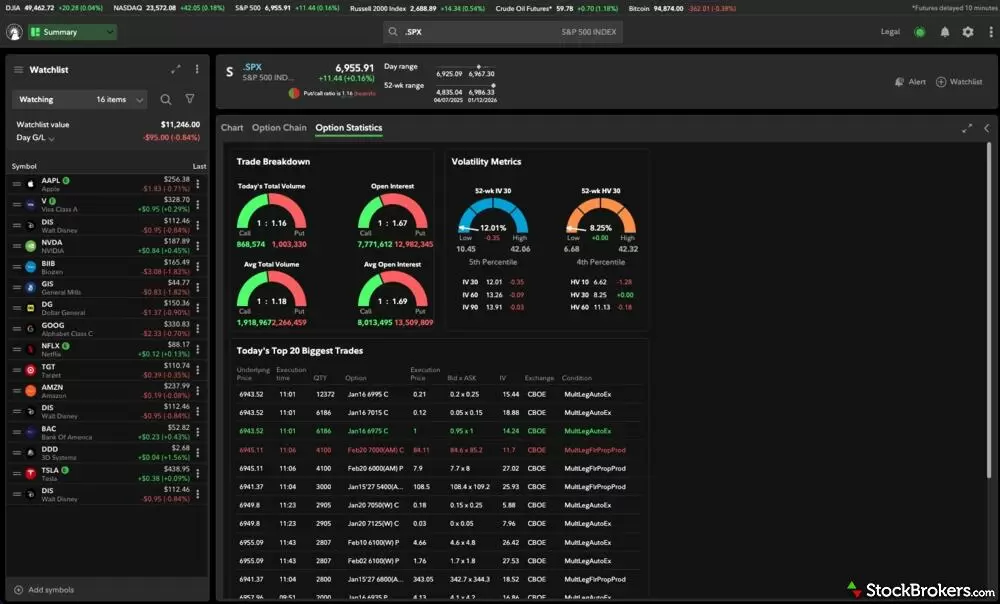This screenshot has height=604, width=1000.
Task: Open the Option Chain tab
Action: click(x=279, y=128)
